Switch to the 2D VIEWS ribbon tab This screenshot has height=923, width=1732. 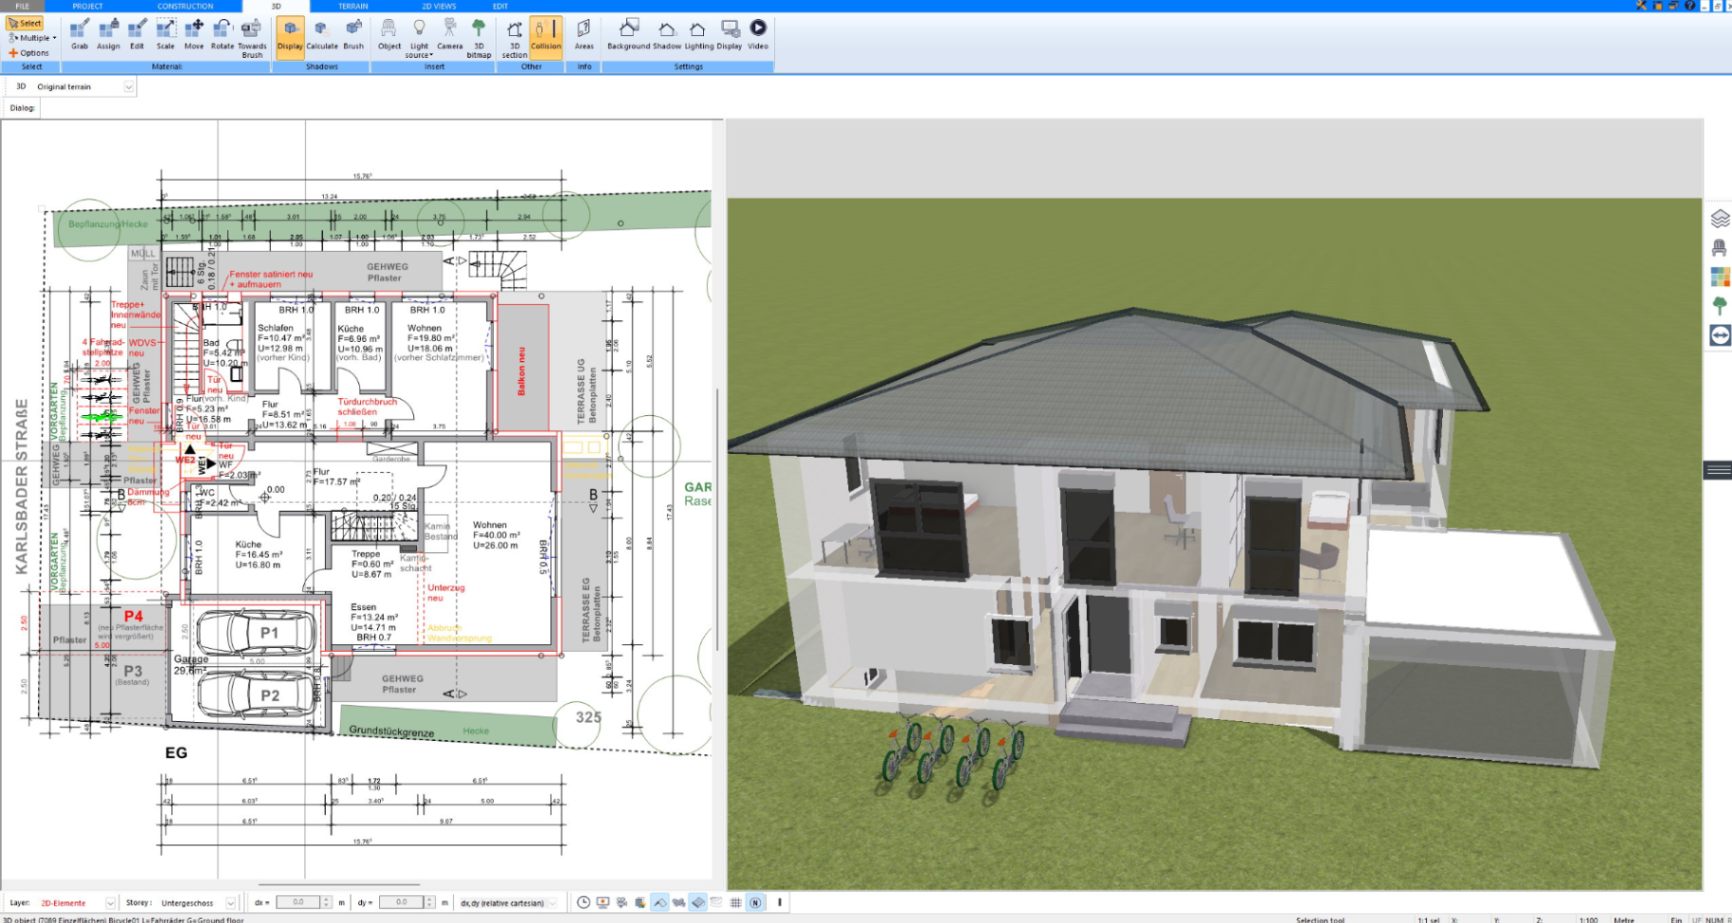(x=439, y=6)
